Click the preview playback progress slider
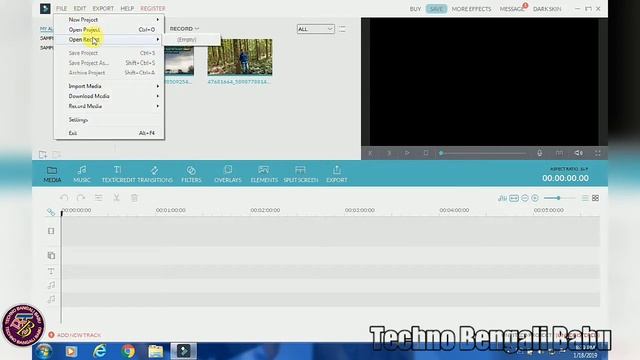Viewport: 640px width, 360px height. pos(483,153)
